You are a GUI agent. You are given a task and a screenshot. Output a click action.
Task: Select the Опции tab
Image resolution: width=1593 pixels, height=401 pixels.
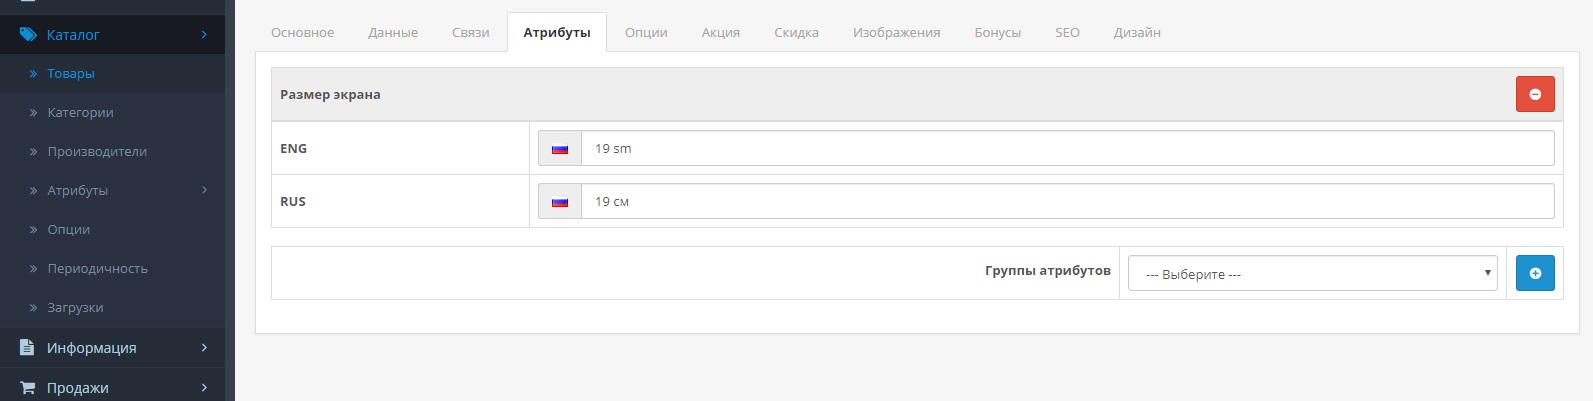click(646, 33)
